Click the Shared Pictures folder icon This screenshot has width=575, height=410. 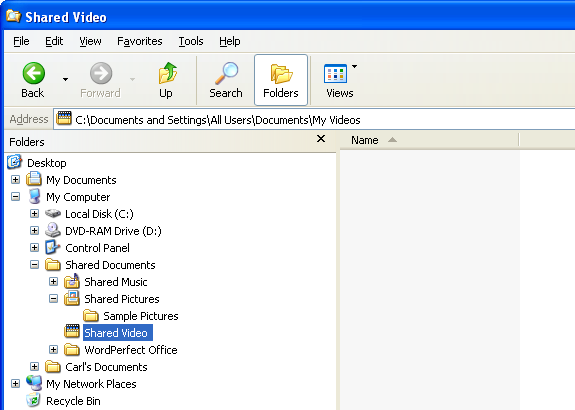[x=72, y=298]
